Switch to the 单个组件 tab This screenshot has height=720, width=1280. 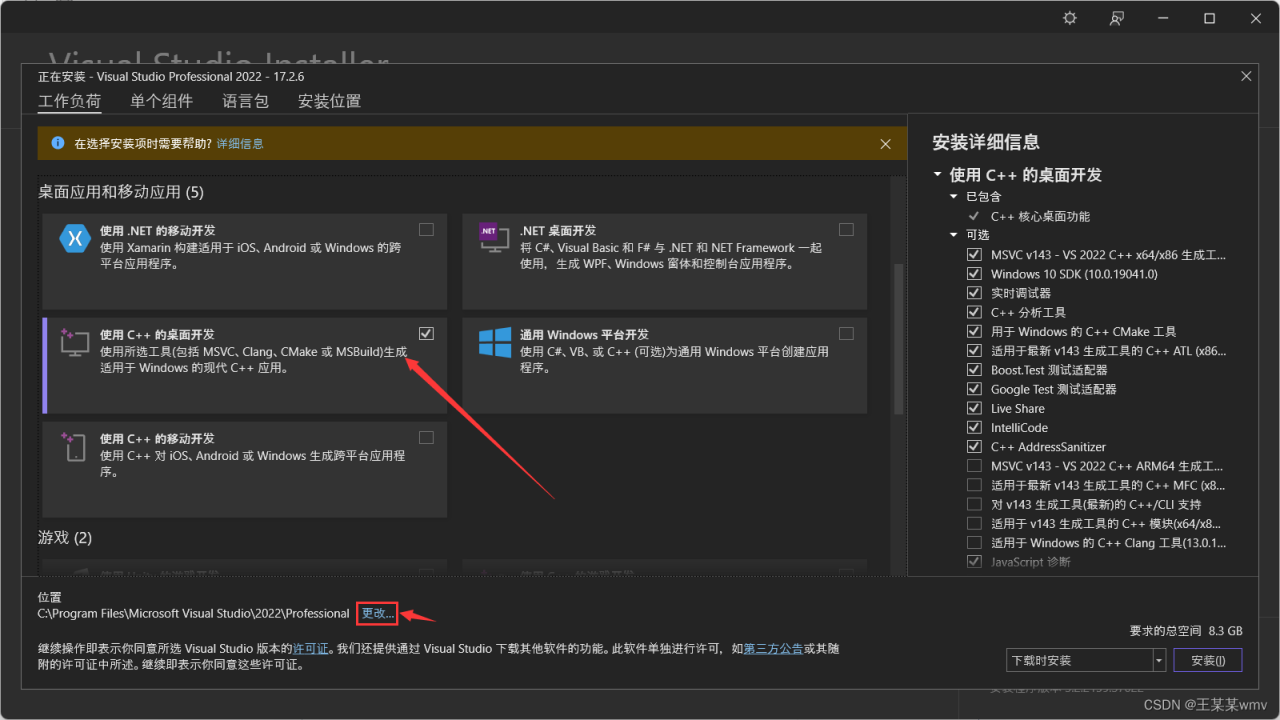coord(160,100)
